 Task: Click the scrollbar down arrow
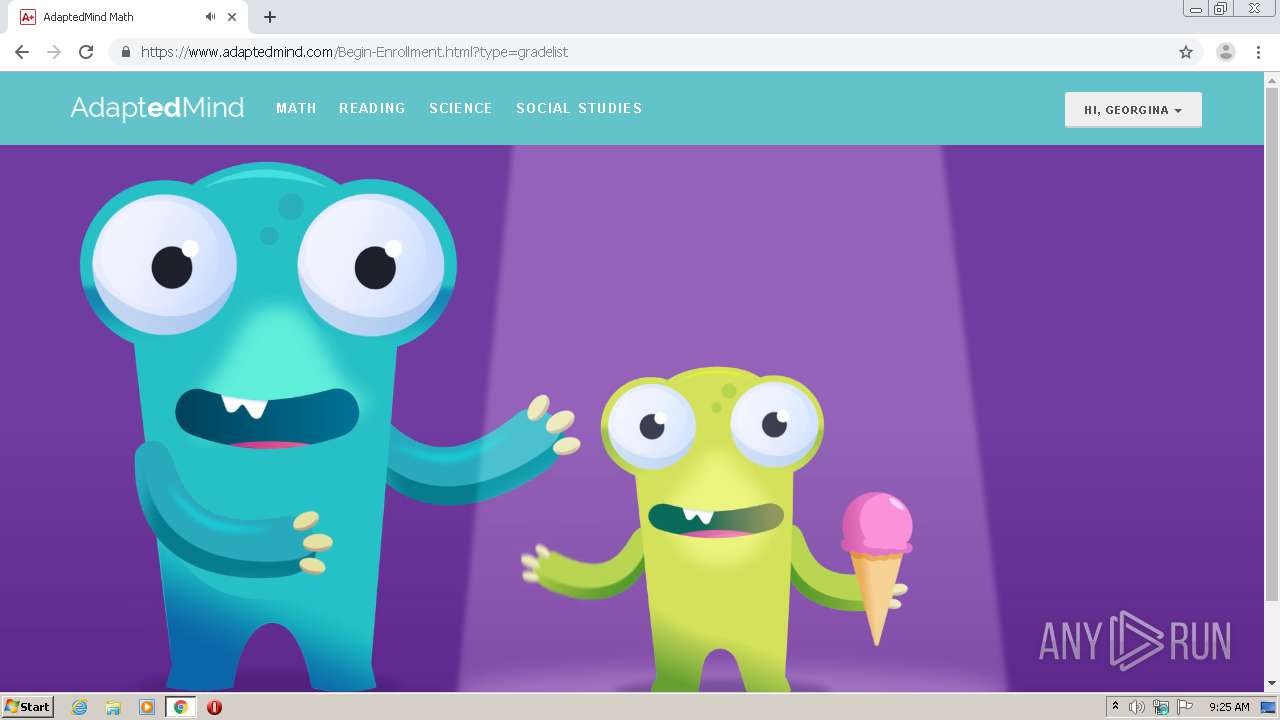1272,683
